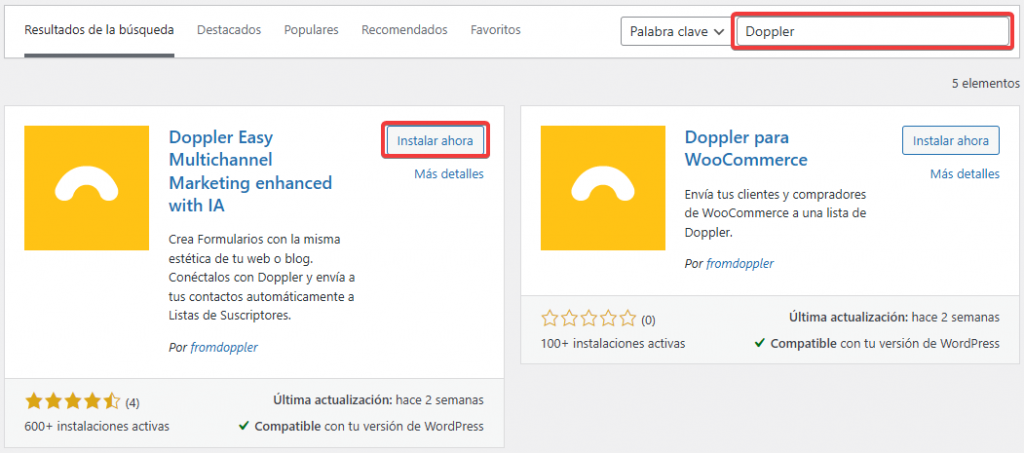Open the Populares tab

[x=312, y=30]
